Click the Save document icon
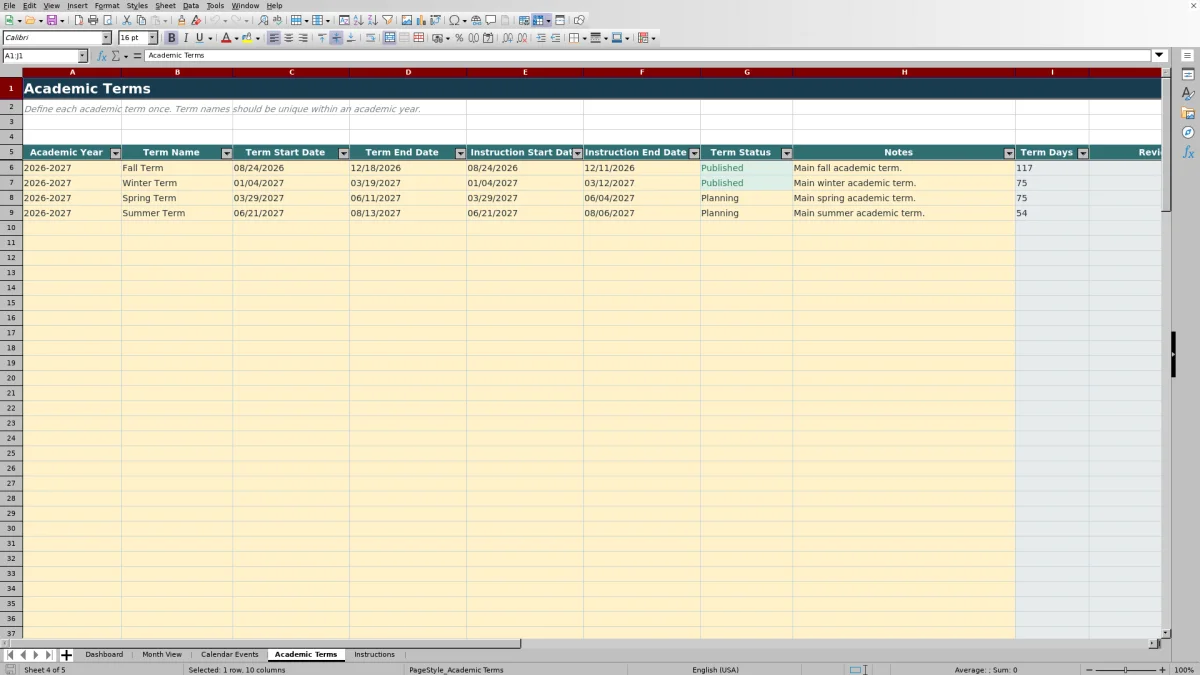1200x675 pixels. (x=50, y=20)
